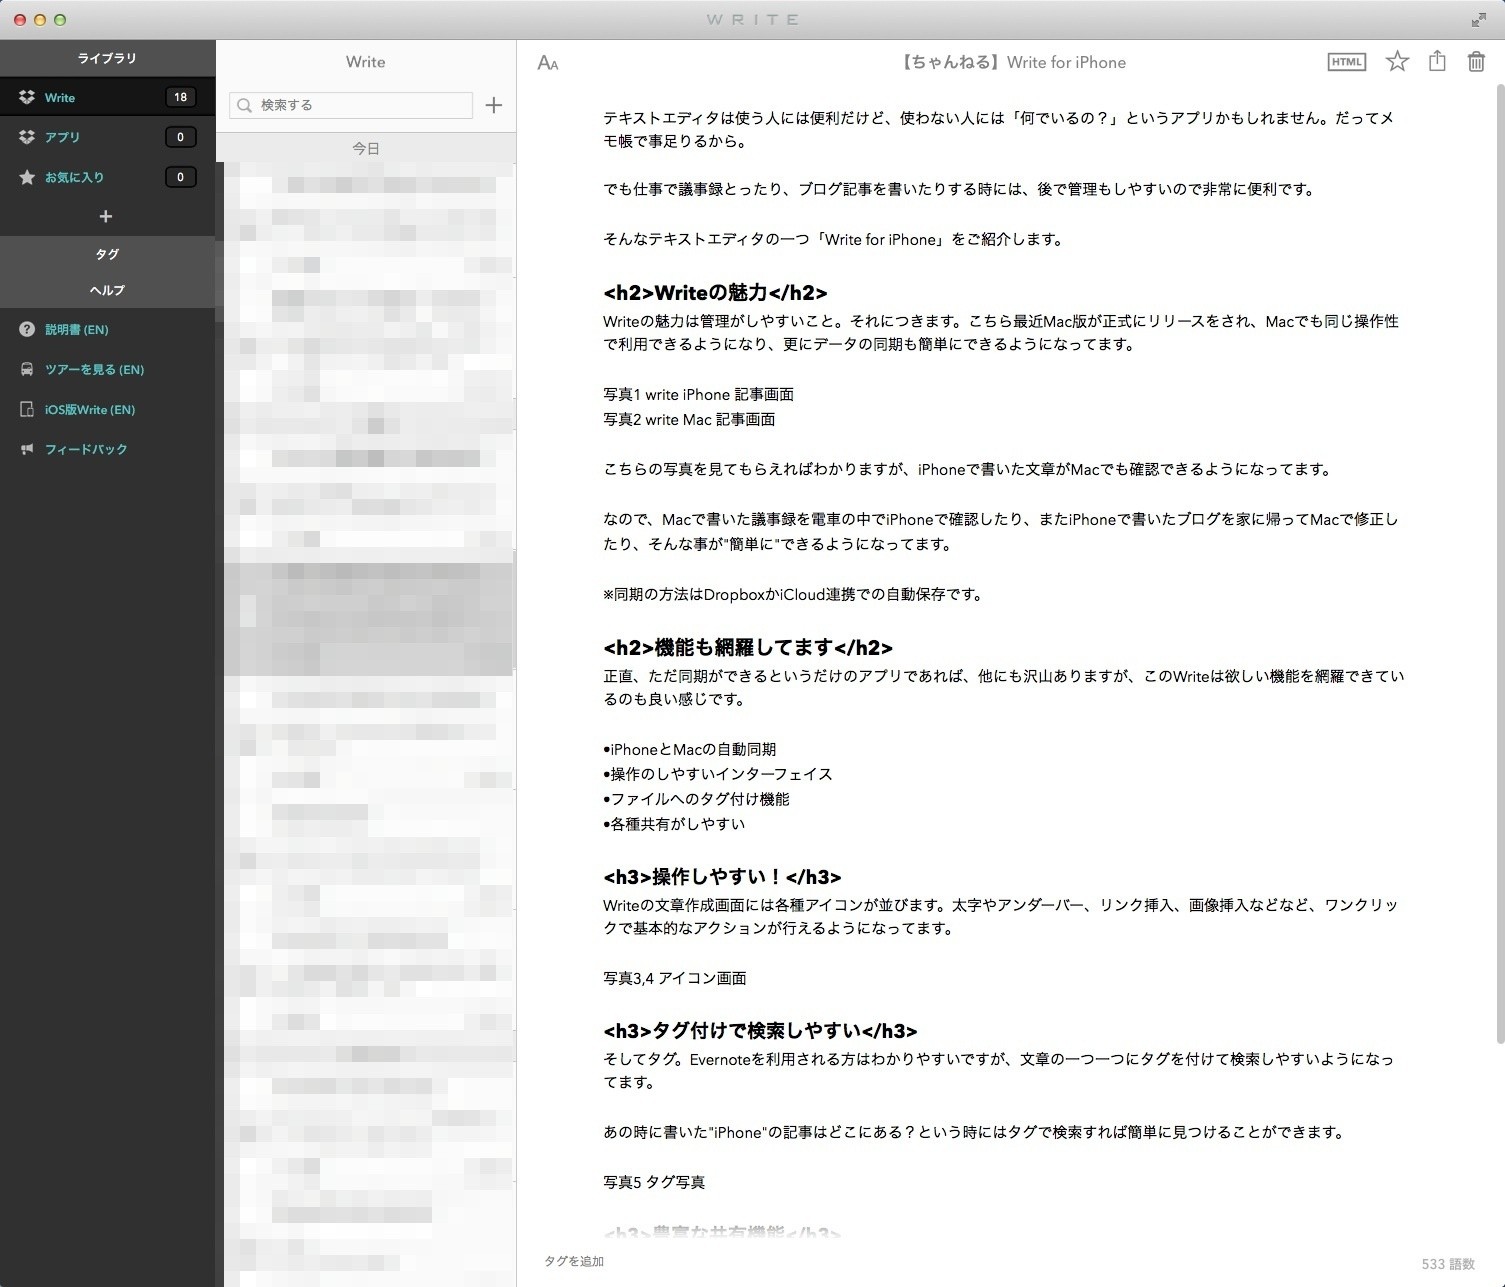1505x1287 pixels.
Task: Click the note title 【ちゃんねる】Write for iPhone
Action: coord(1011,62)
